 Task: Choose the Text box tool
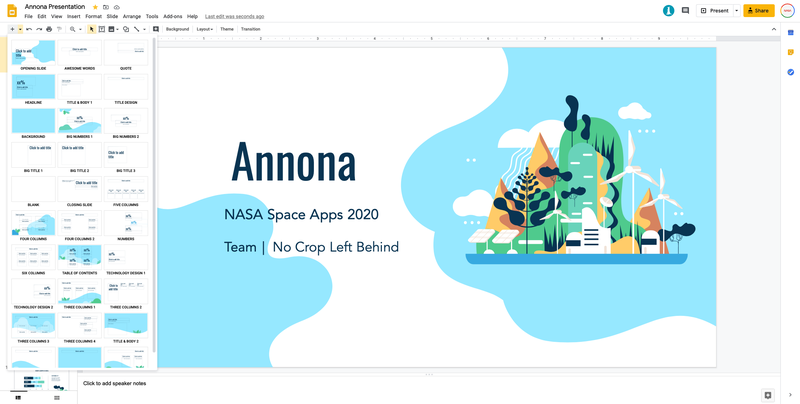click(x=102, y=29)
